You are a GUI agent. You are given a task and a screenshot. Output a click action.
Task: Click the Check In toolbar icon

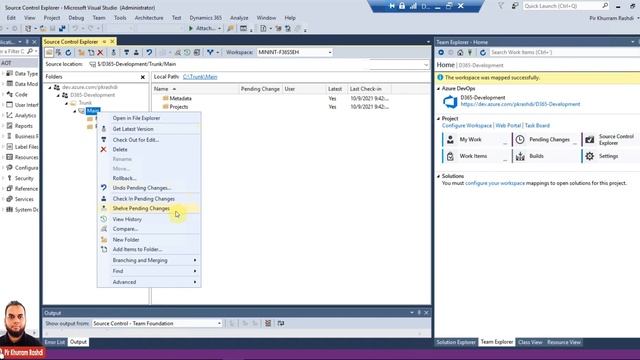coord(136,52)
